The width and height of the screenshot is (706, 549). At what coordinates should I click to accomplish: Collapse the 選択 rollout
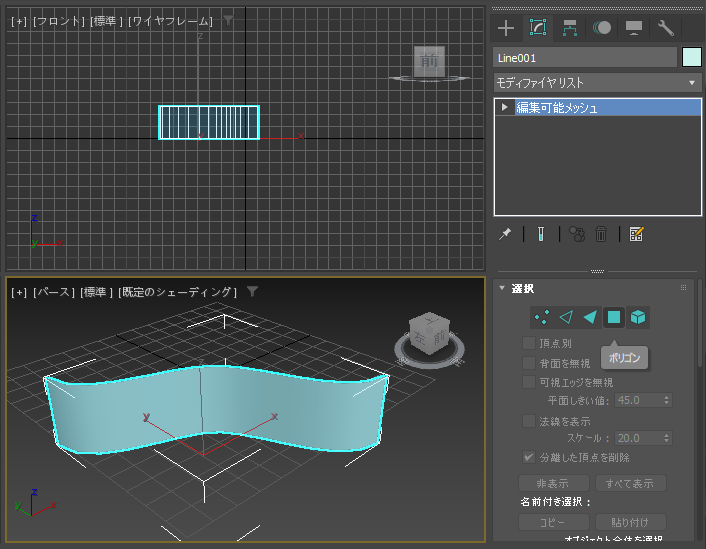pyautogui.click(x=502, y=288)
